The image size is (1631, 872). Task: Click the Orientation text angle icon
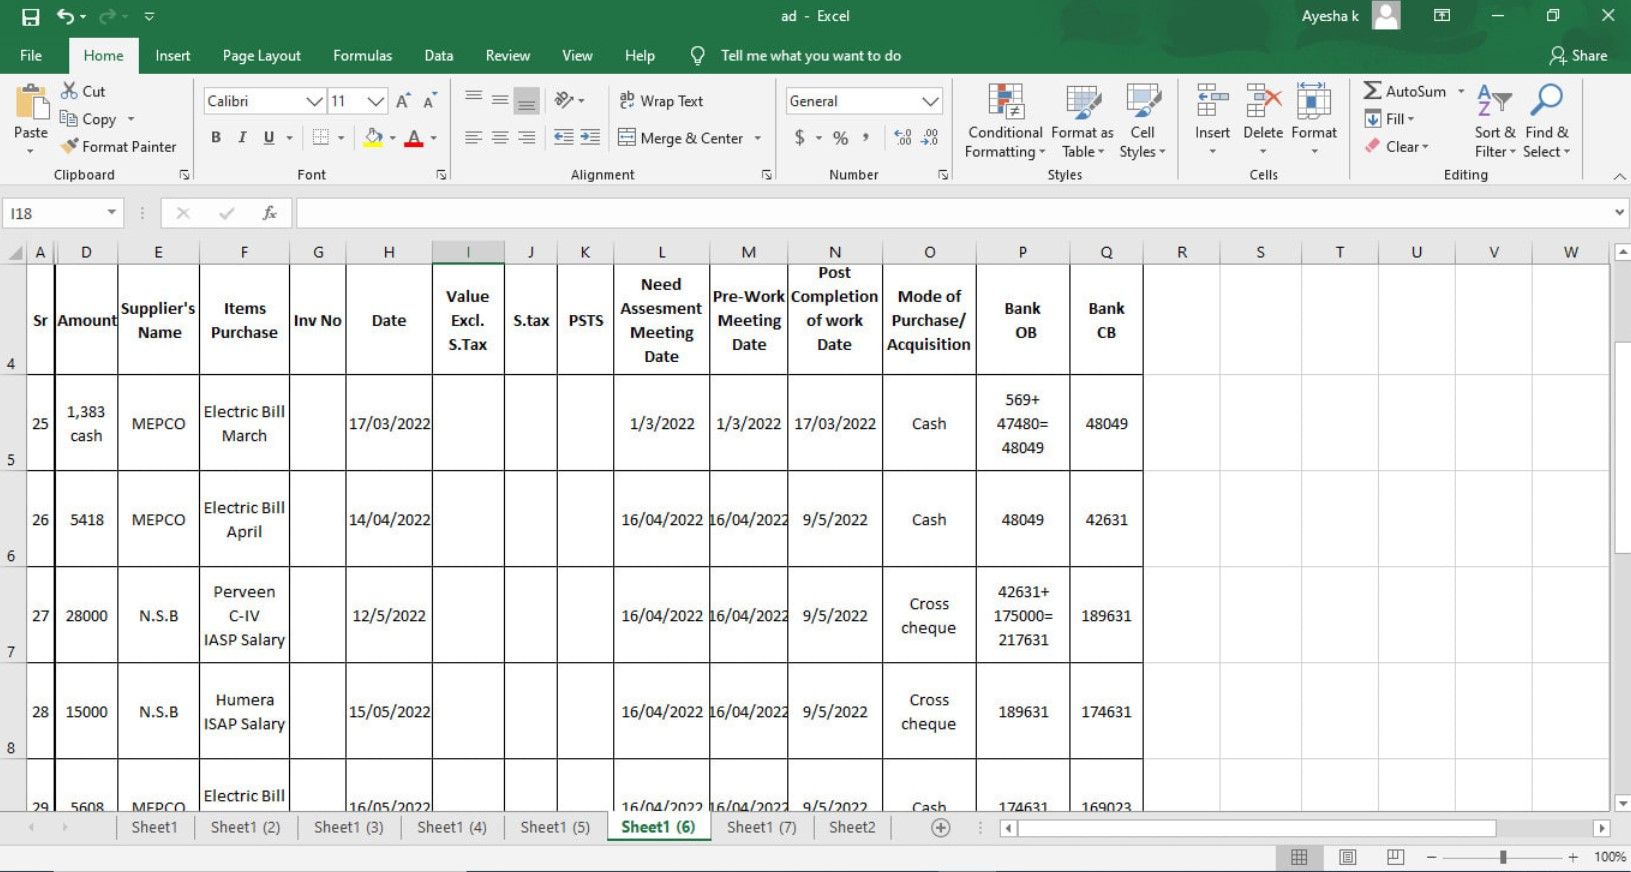[565, 100]
